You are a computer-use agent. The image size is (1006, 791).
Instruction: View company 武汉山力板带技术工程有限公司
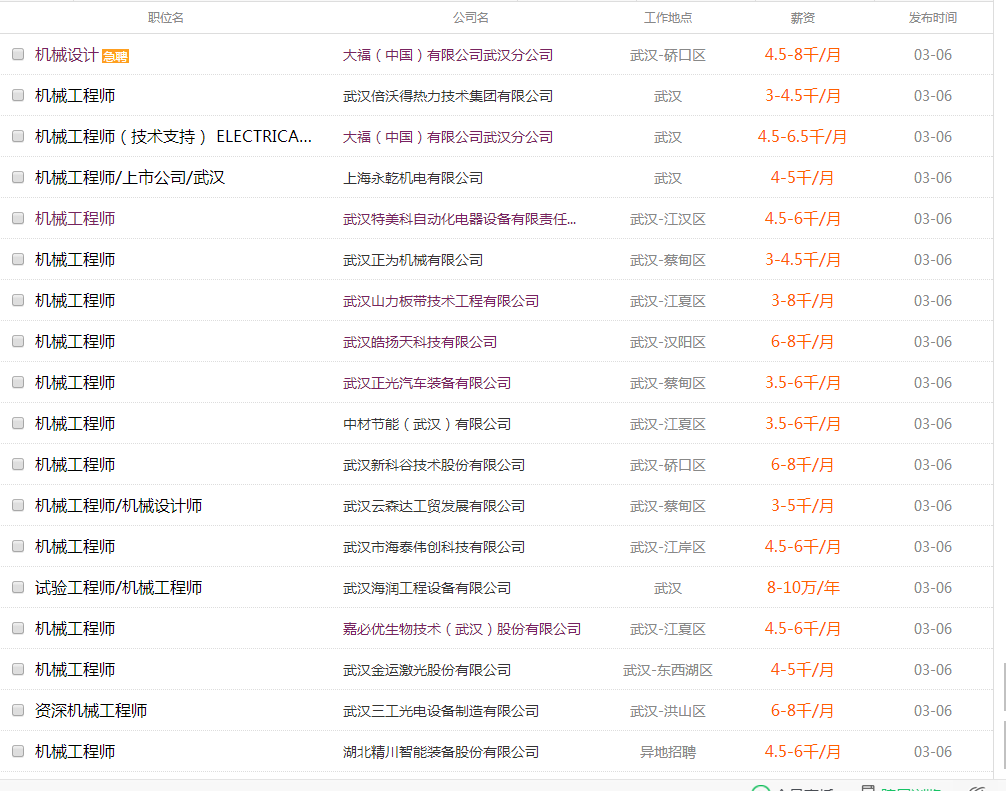[441, 302]
